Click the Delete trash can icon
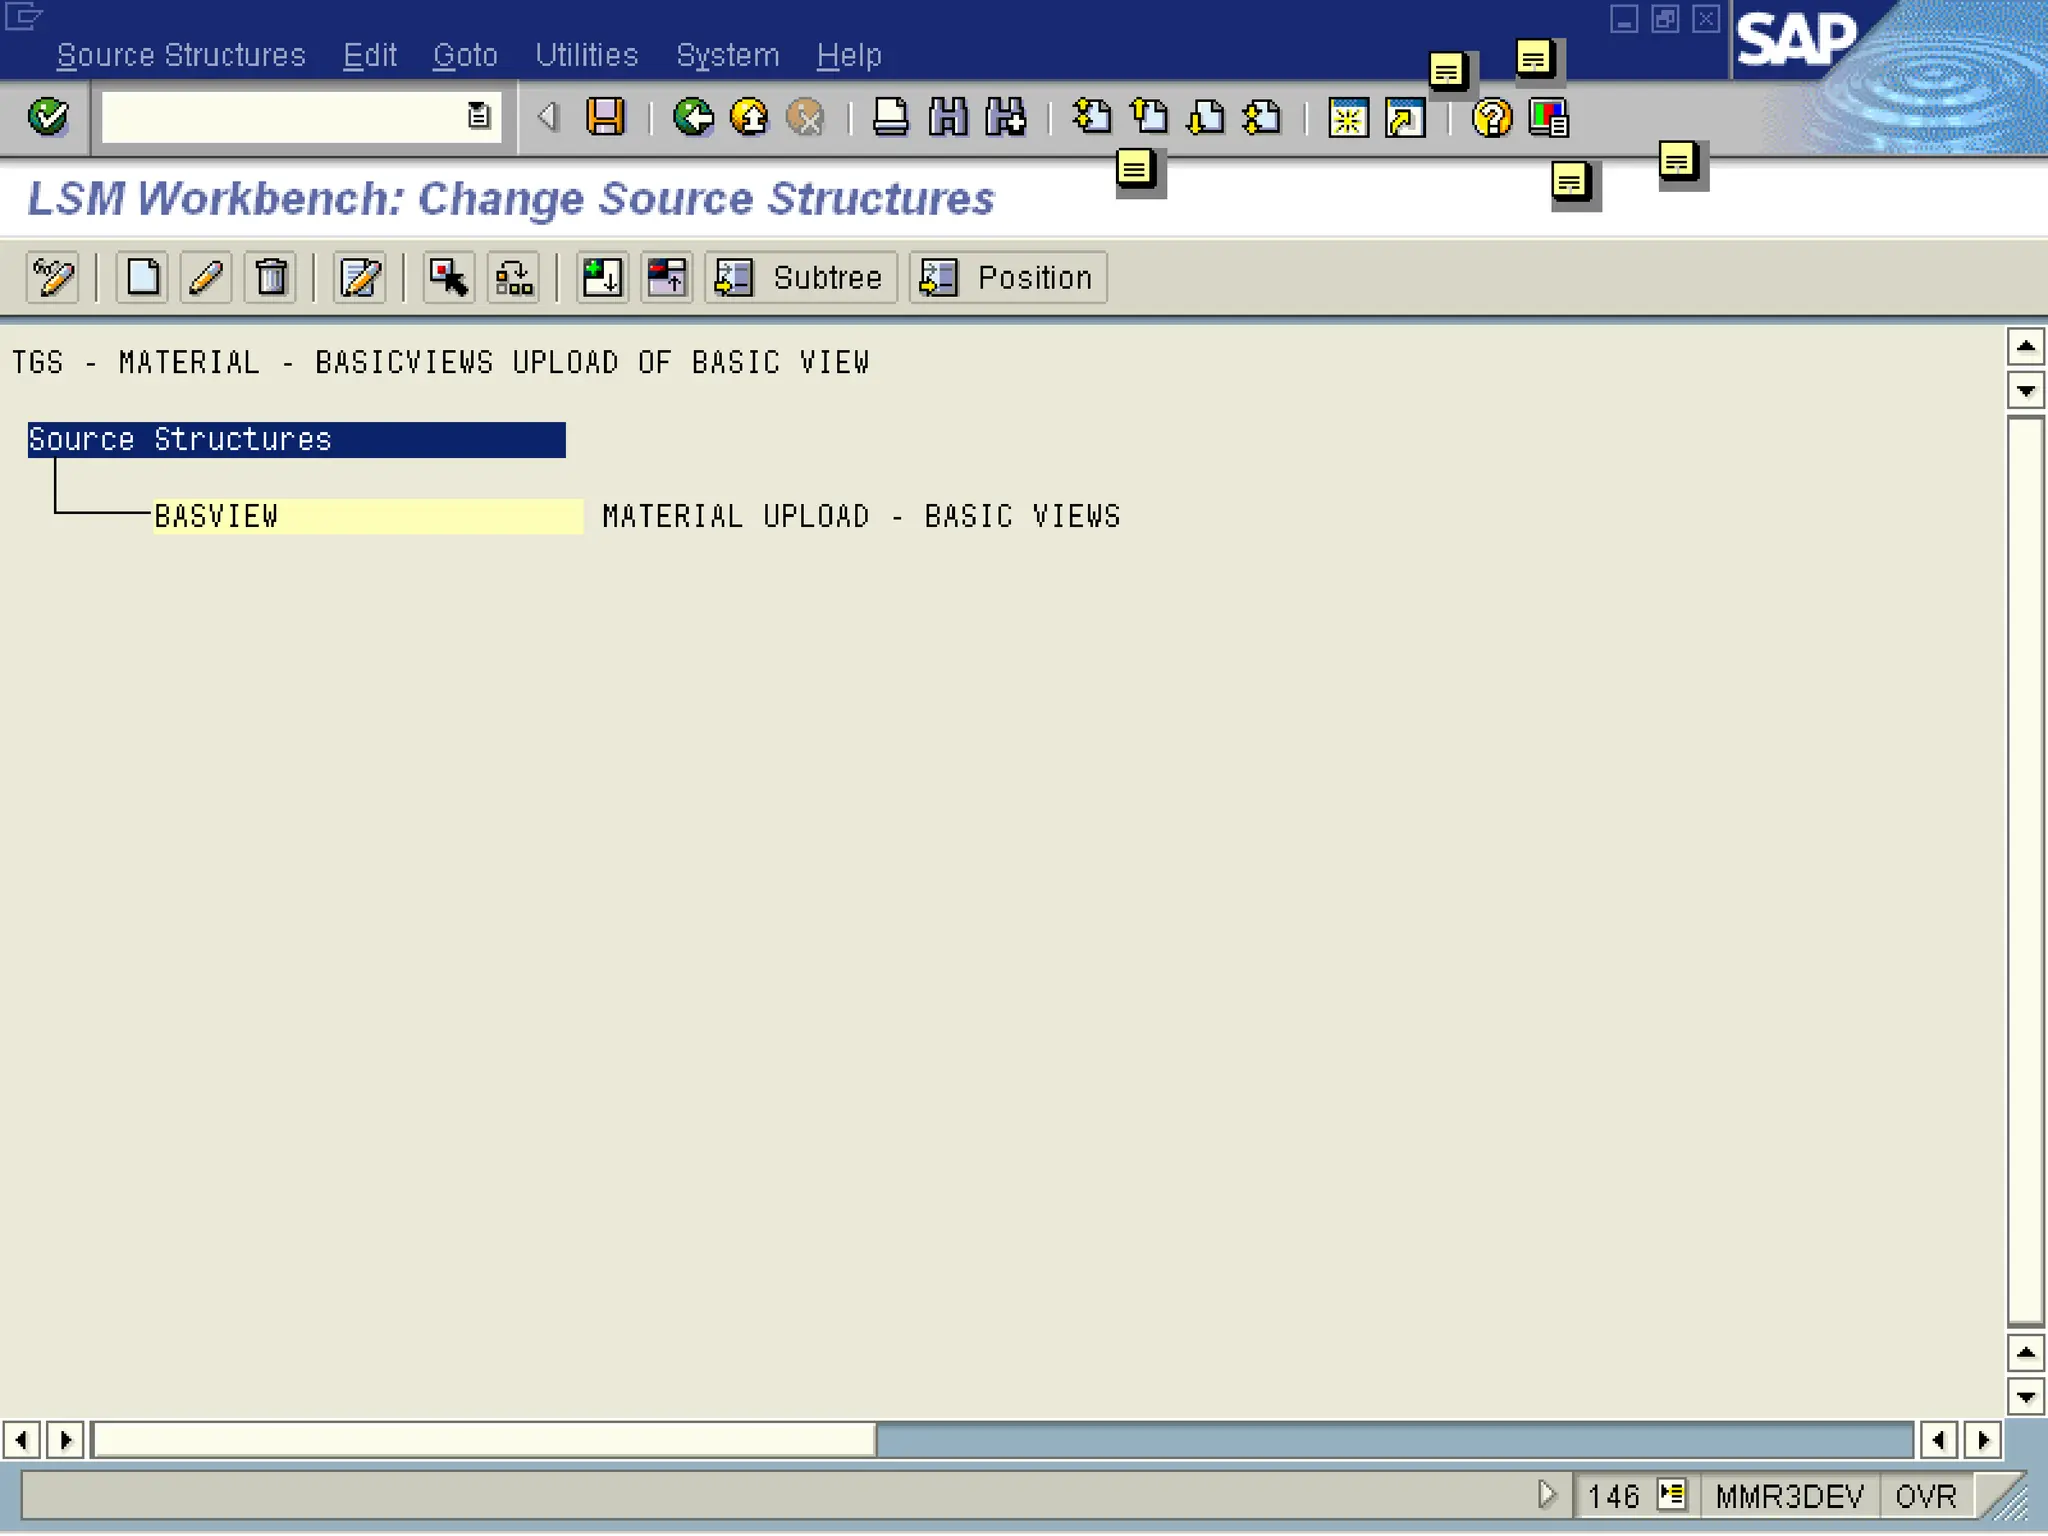2048x1536 pixels. pyautogui.click(x=270, y=277)
